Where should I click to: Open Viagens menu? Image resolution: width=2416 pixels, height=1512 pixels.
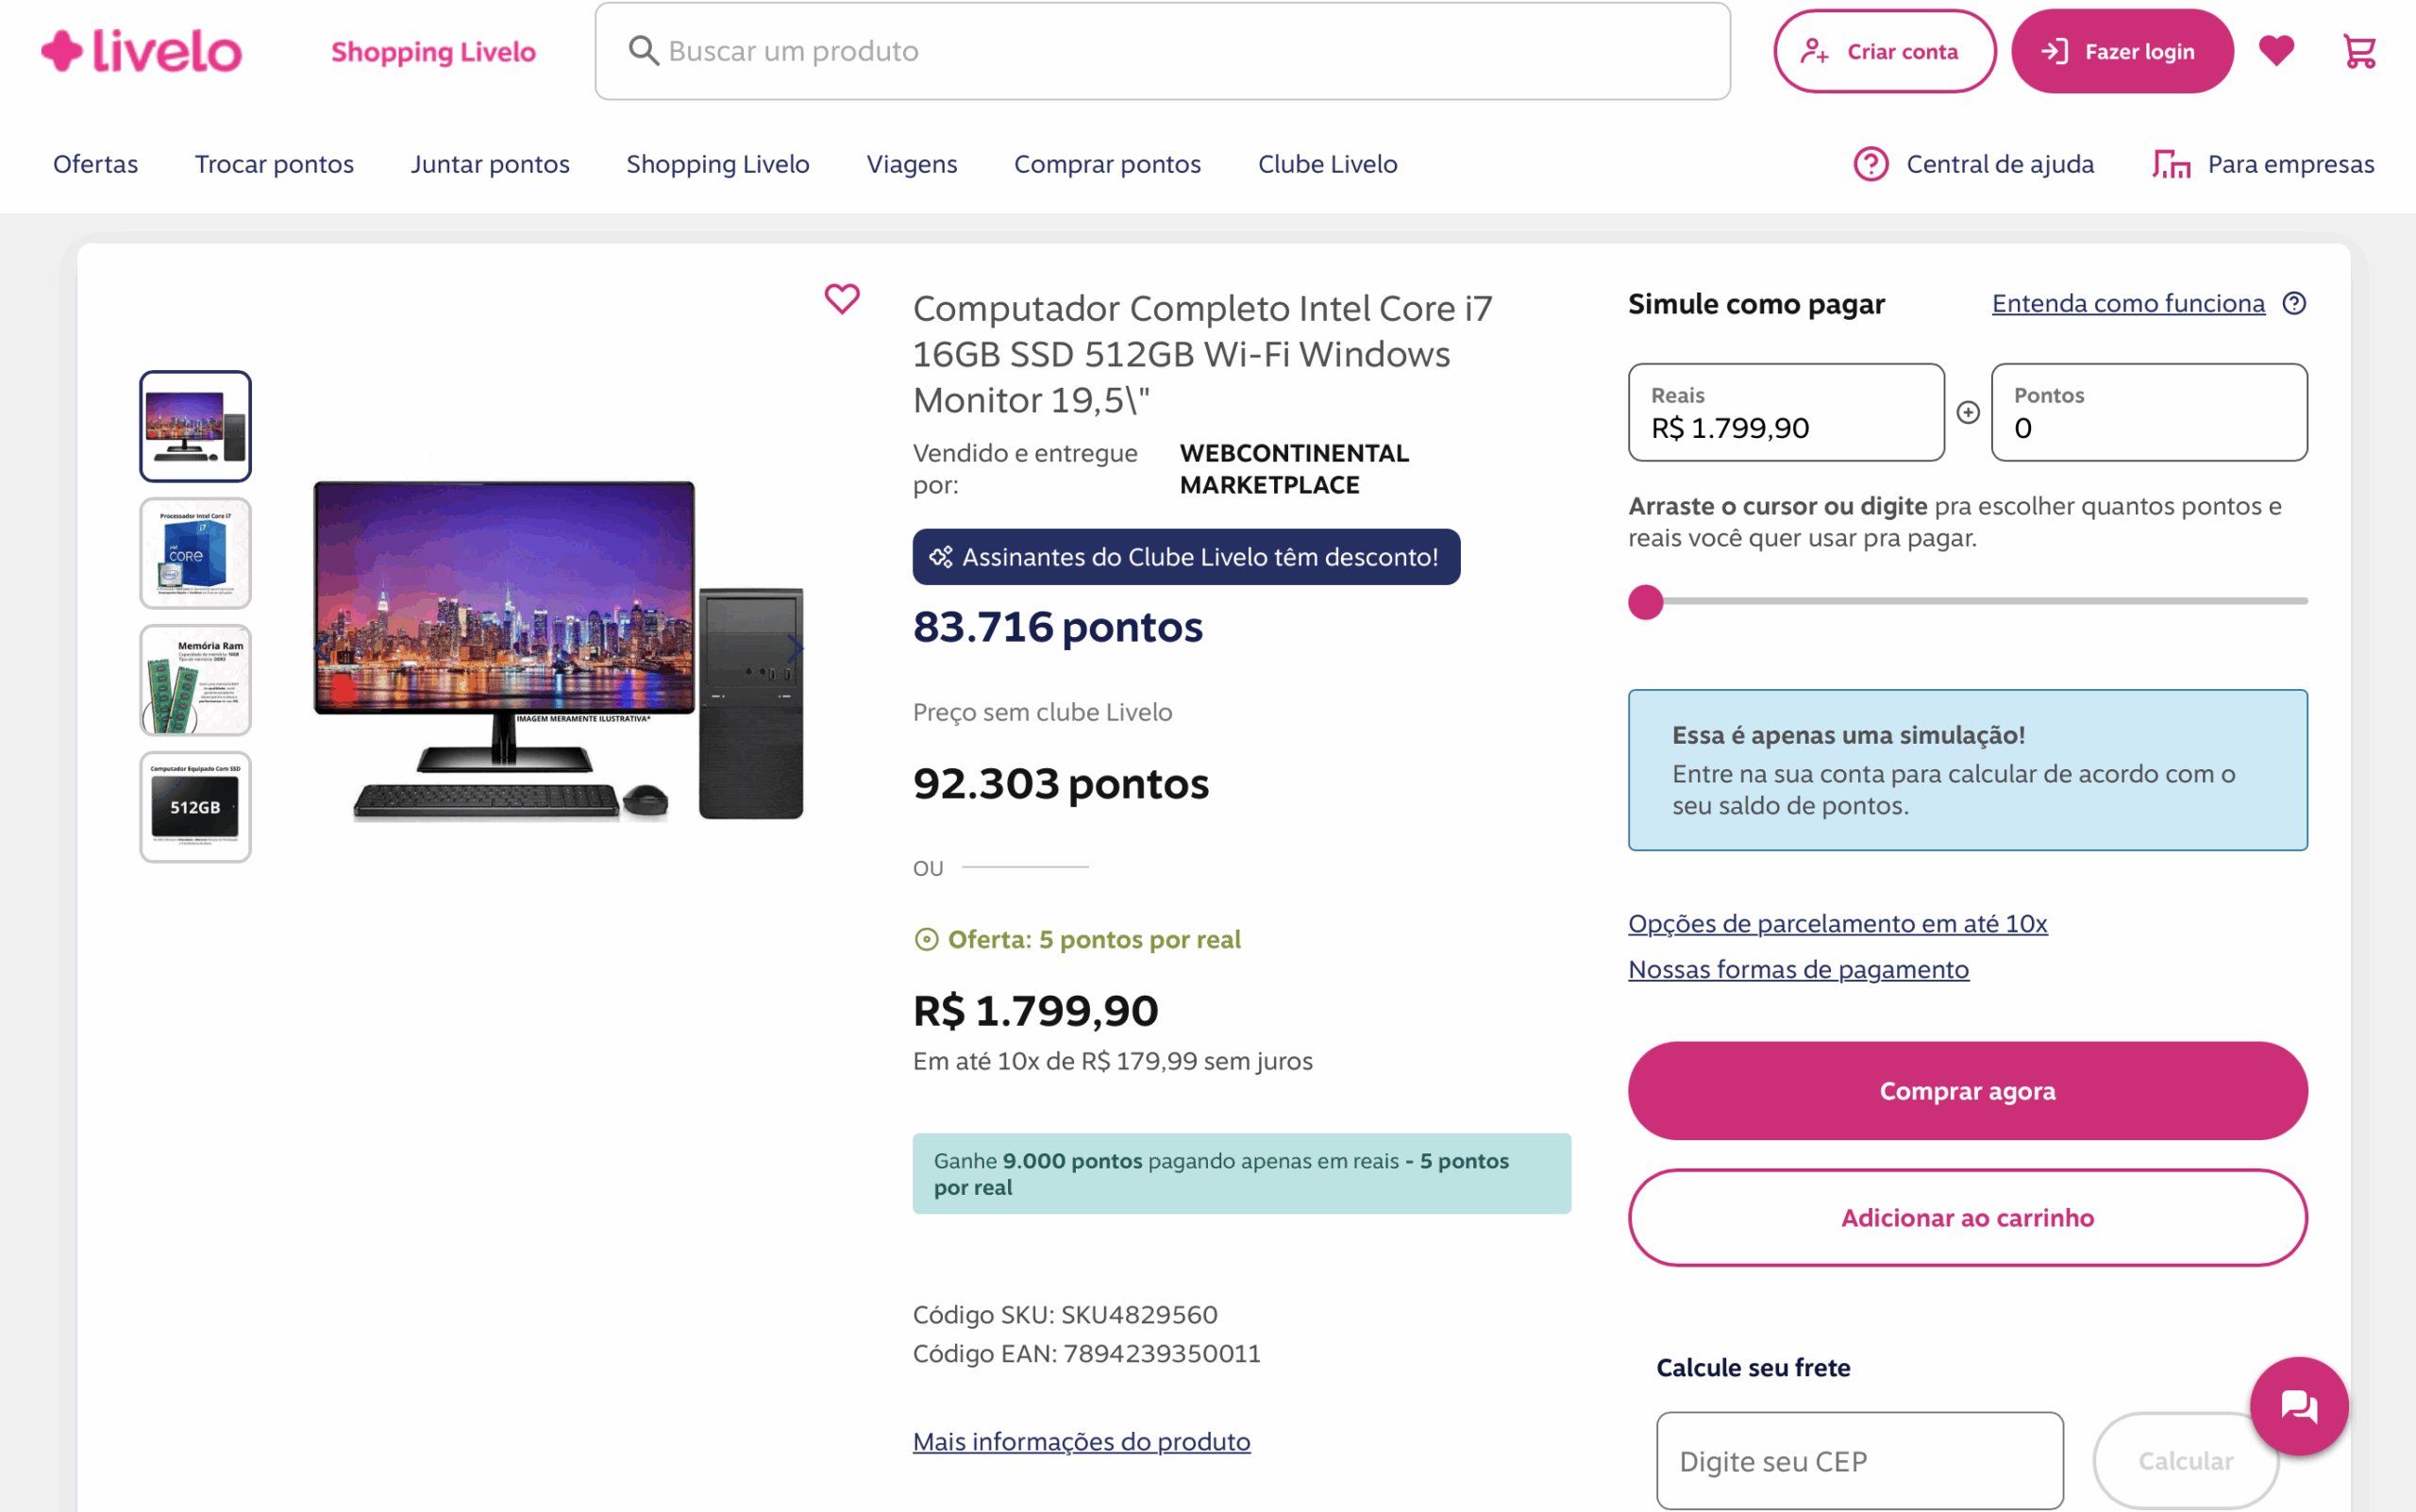pyautogui.click(x=911, y=164)
